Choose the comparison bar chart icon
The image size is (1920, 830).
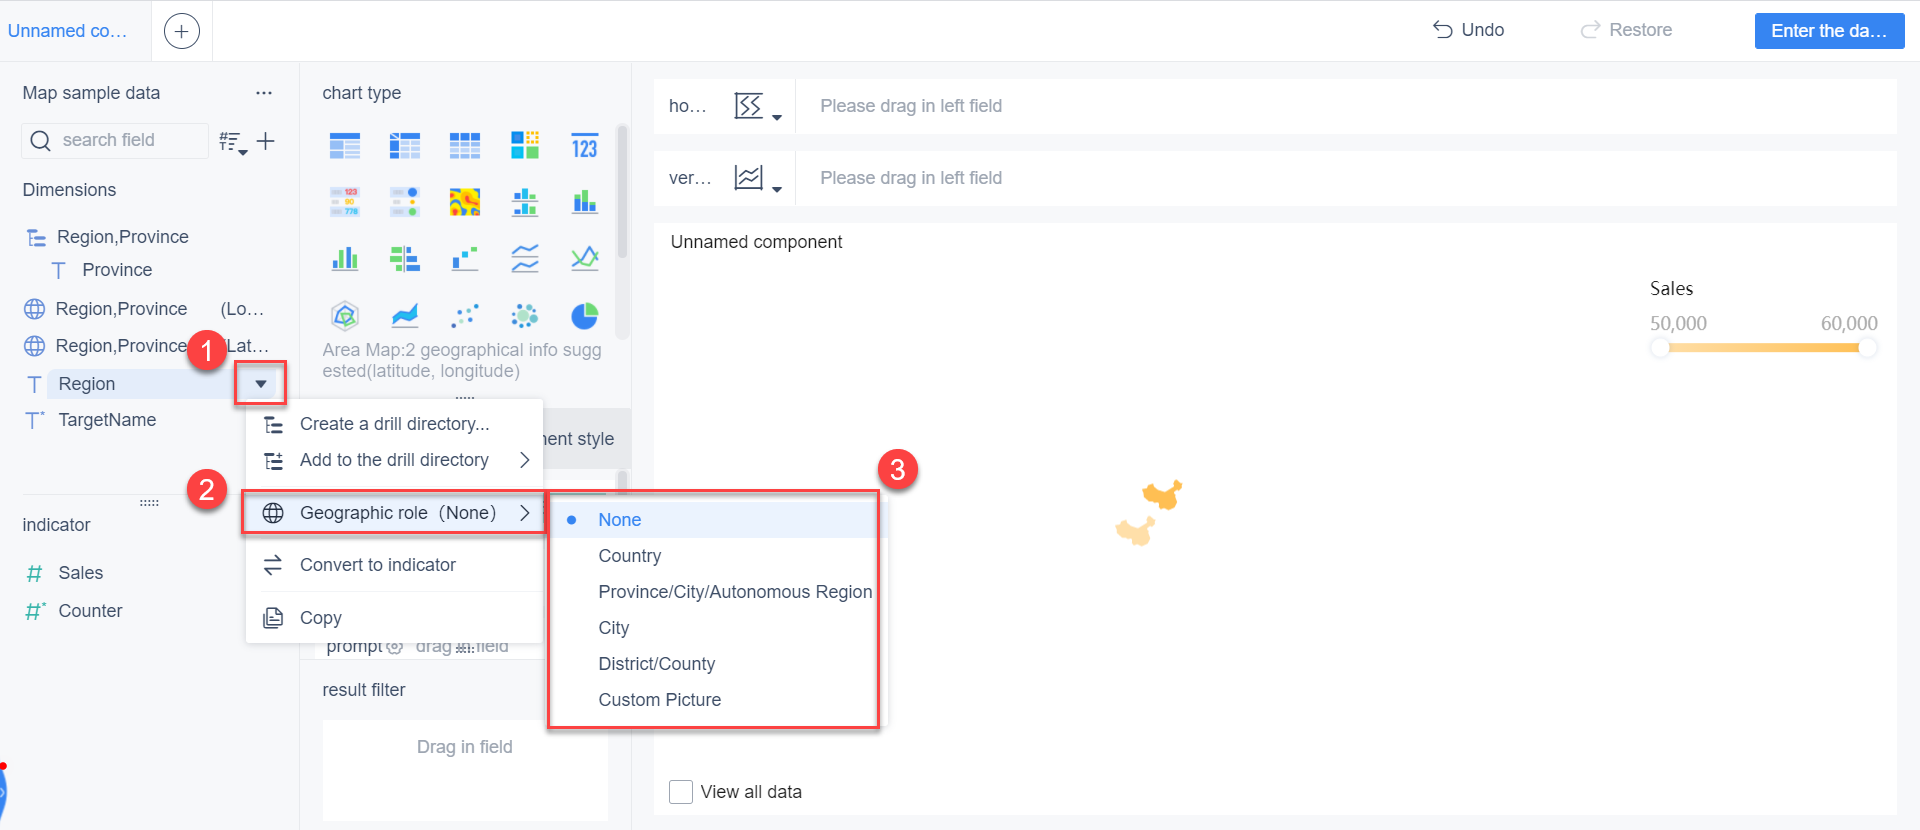click(x=405, y=259)
